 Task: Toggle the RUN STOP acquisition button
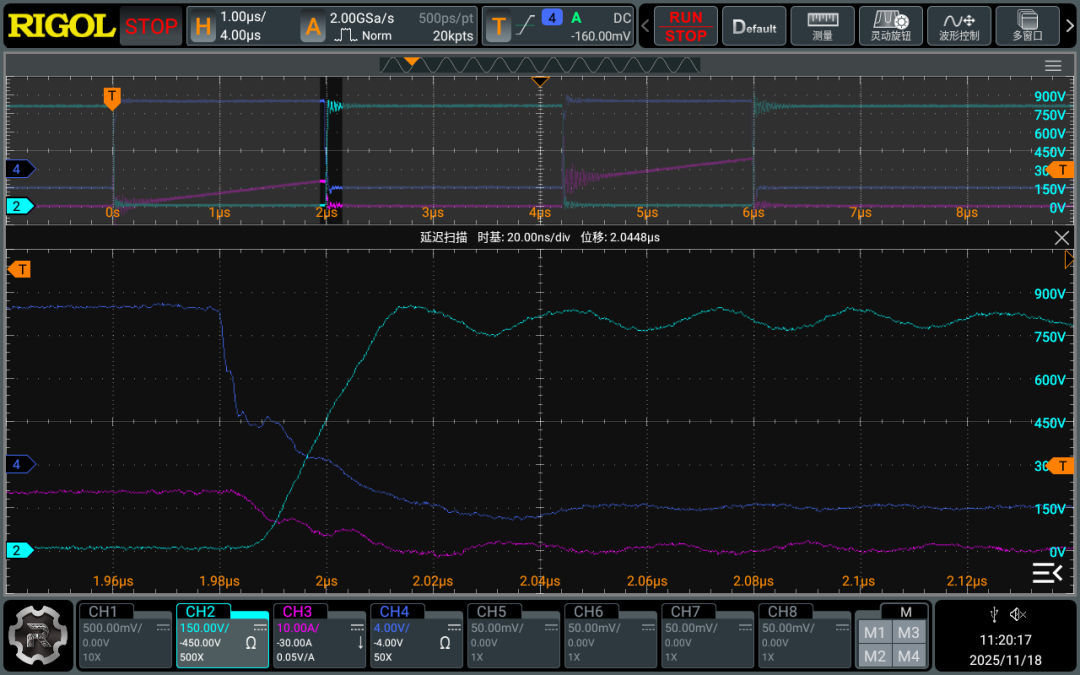coord(685,26)
